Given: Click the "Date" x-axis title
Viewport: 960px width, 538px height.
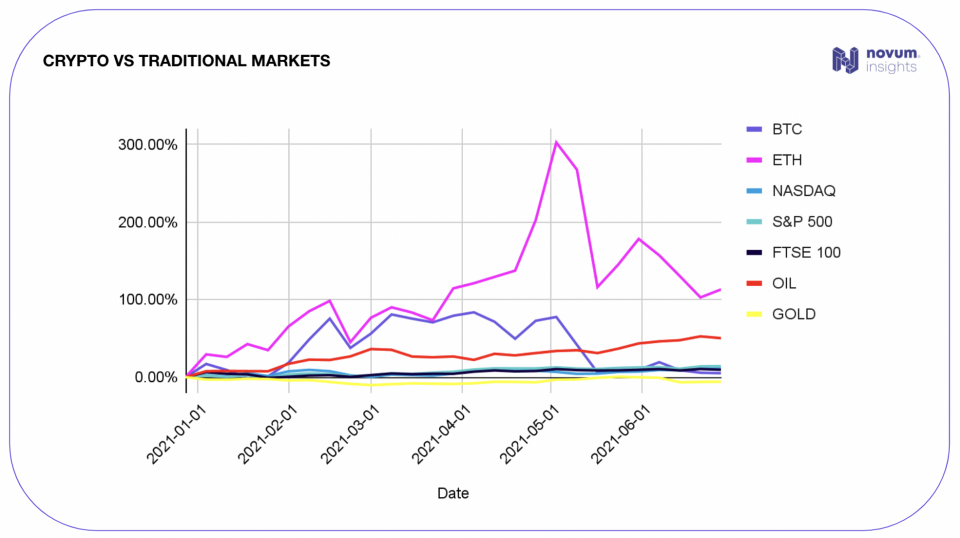Looking at the screenshot, I should 452,493.
